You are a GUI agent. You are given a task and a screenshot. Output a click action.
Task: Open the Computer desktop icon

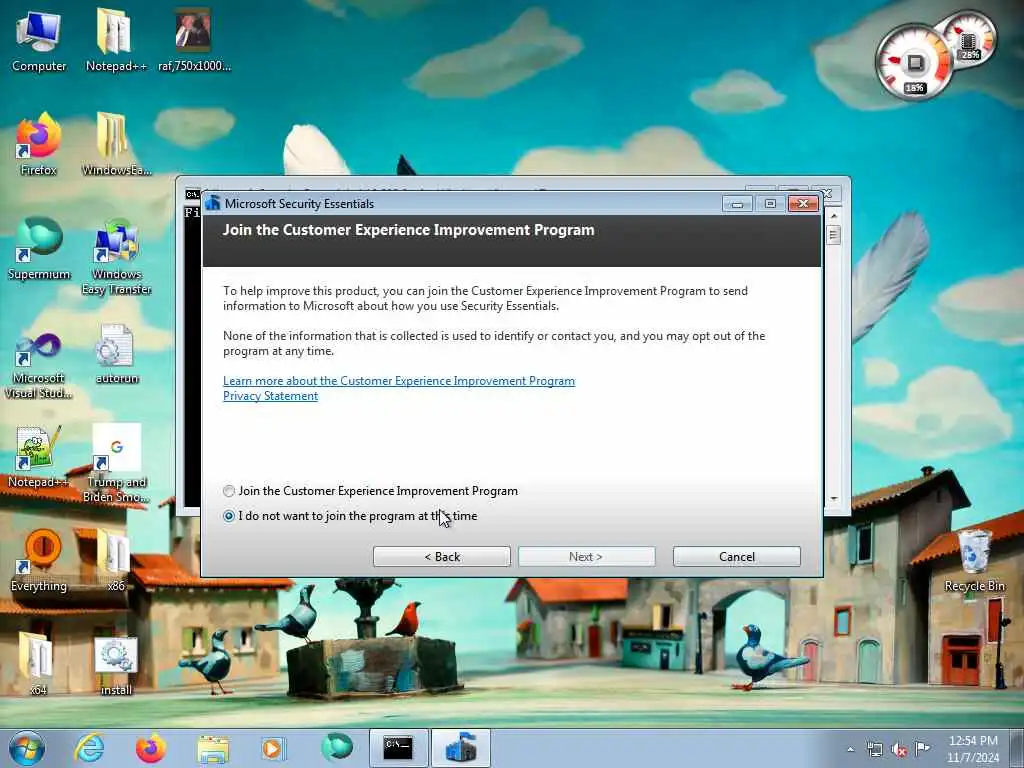[x=39, y=40]
